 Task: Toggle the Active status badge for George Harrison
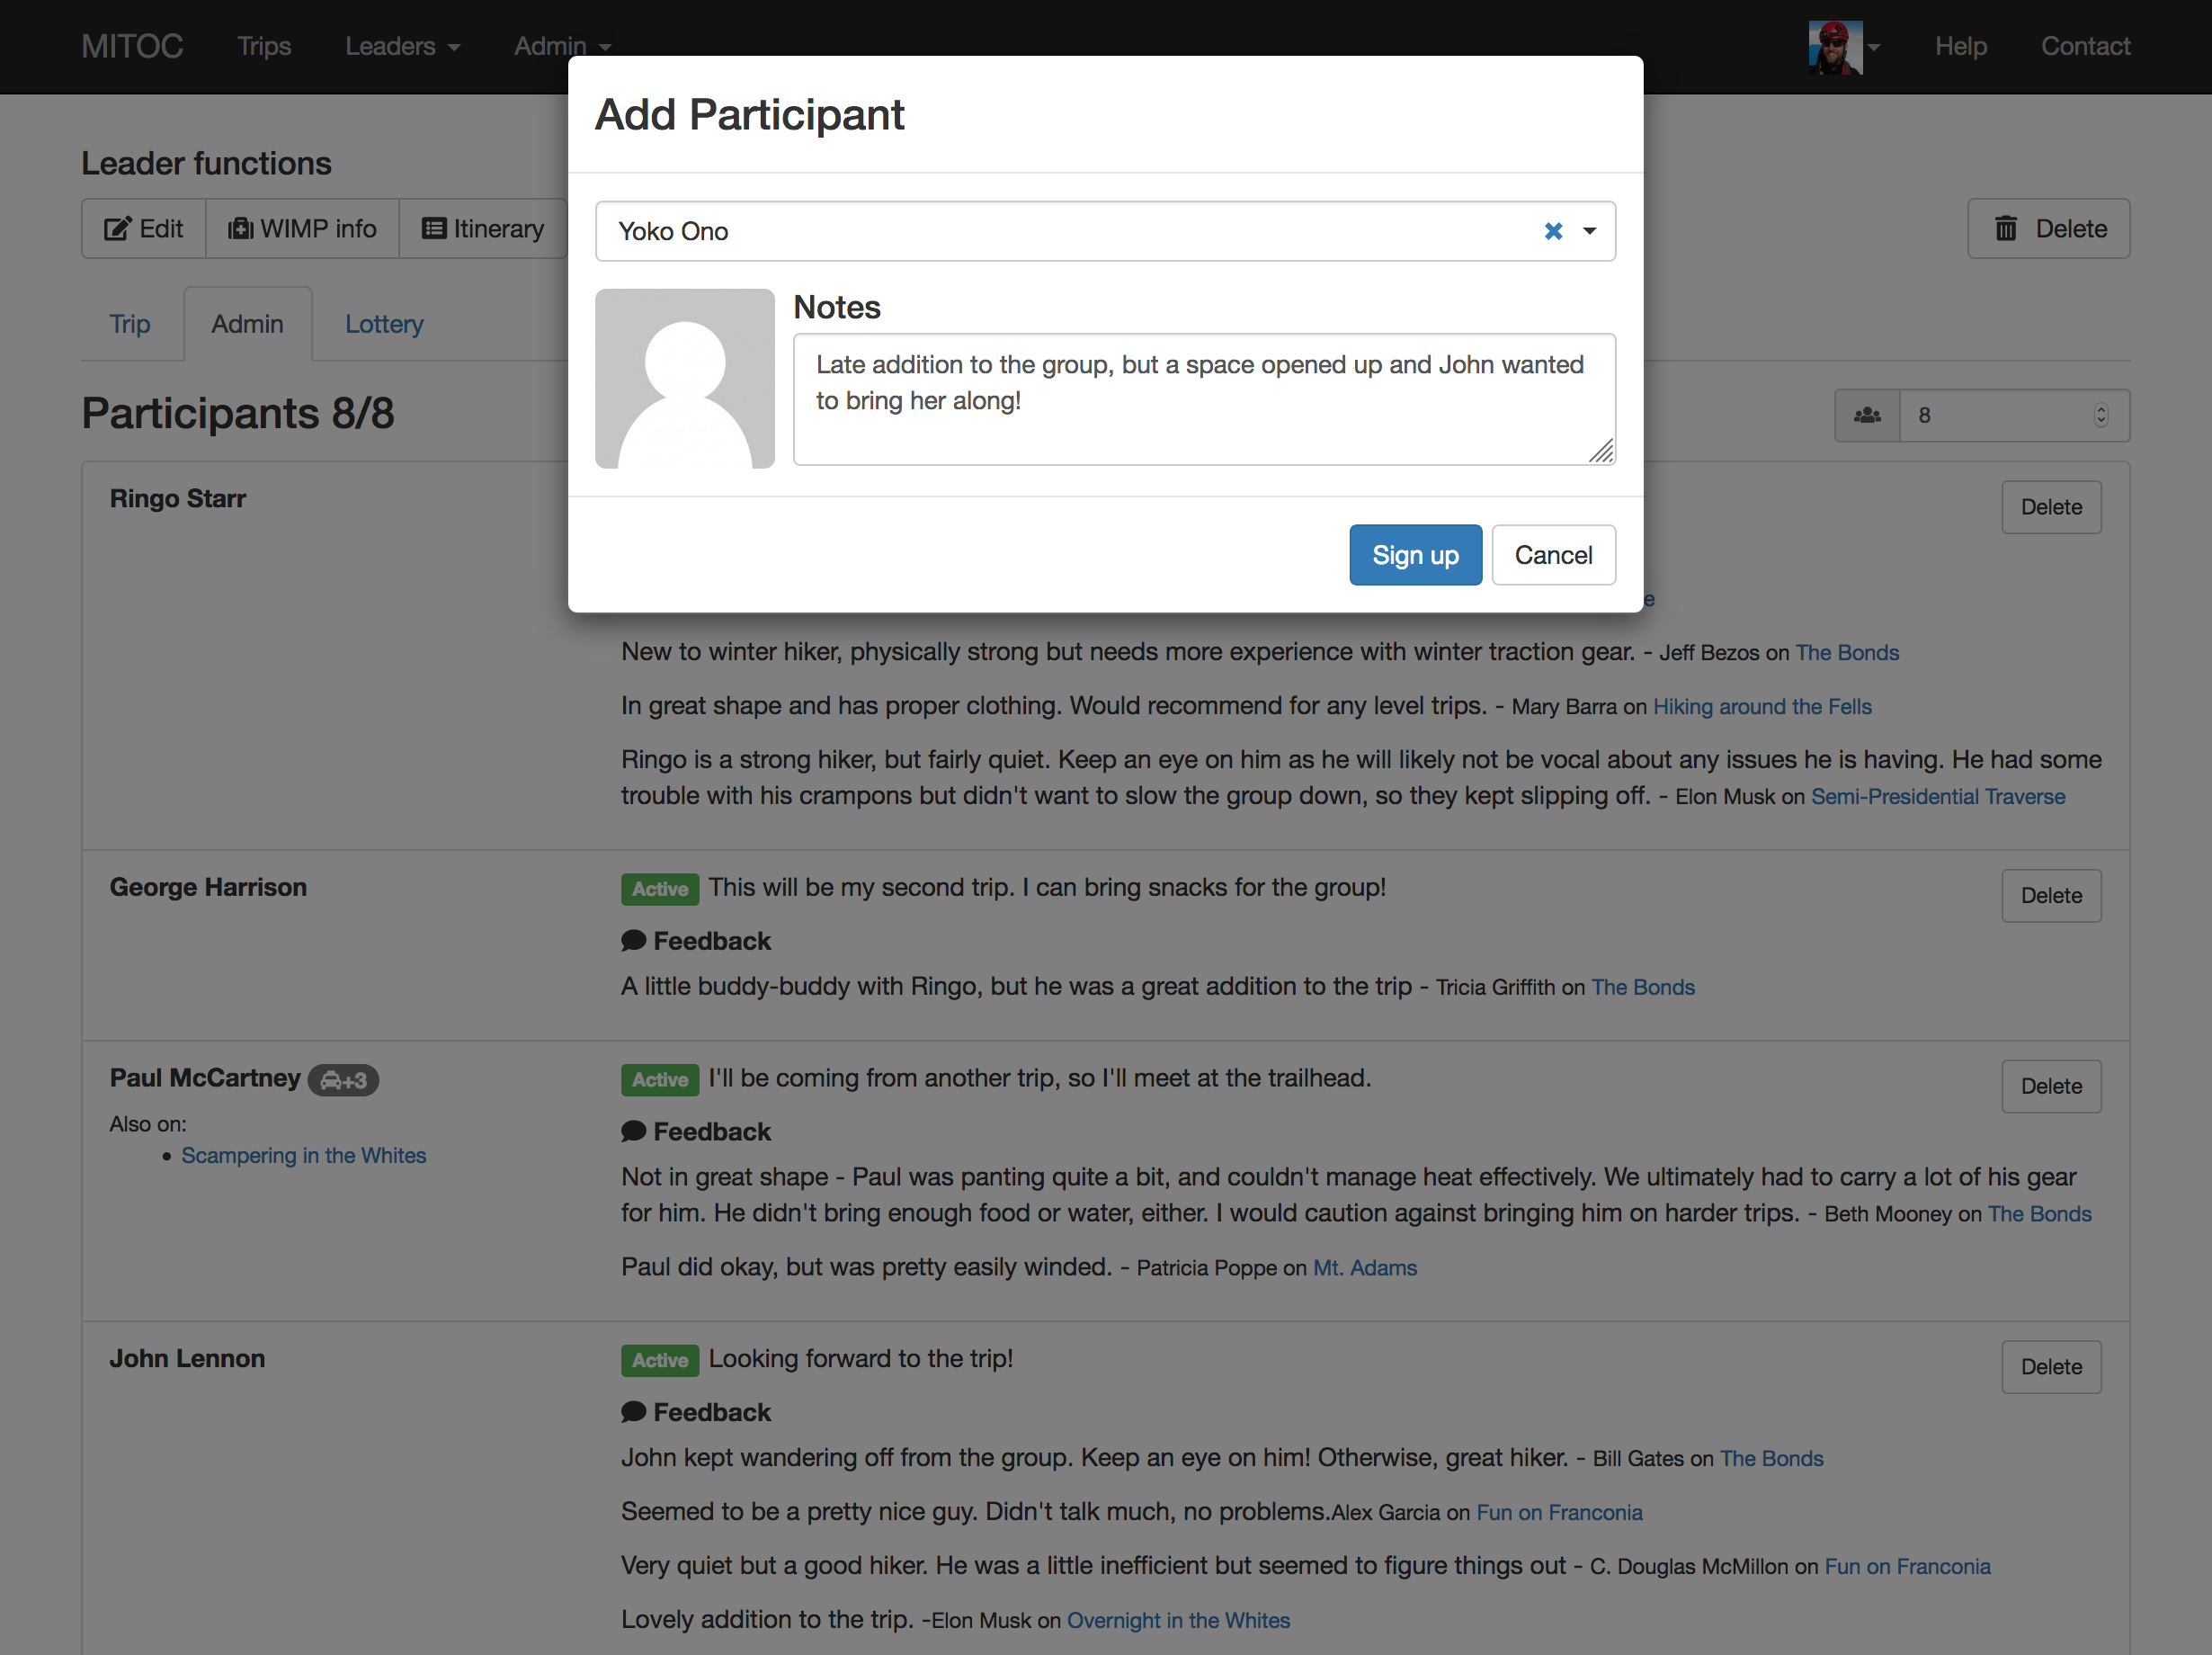point(658,885)
